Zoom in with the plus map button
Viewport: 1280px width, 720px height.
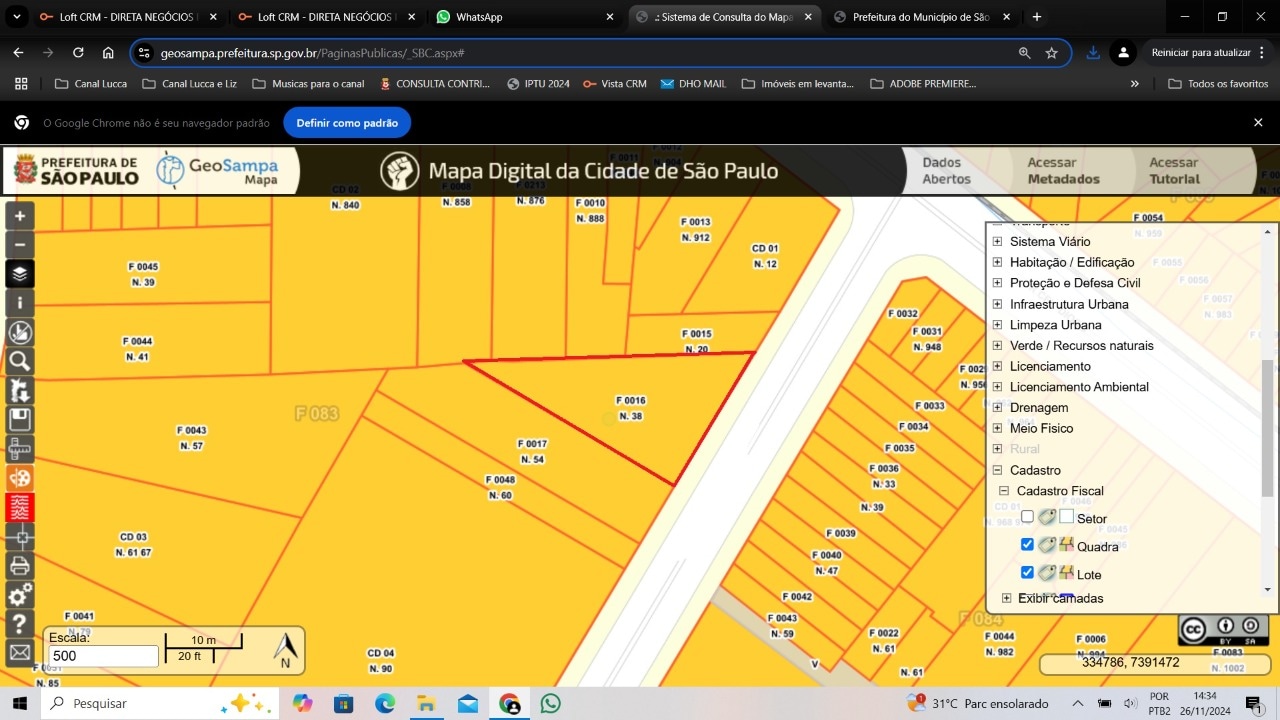pyautogui.click(x=20, y=216)
